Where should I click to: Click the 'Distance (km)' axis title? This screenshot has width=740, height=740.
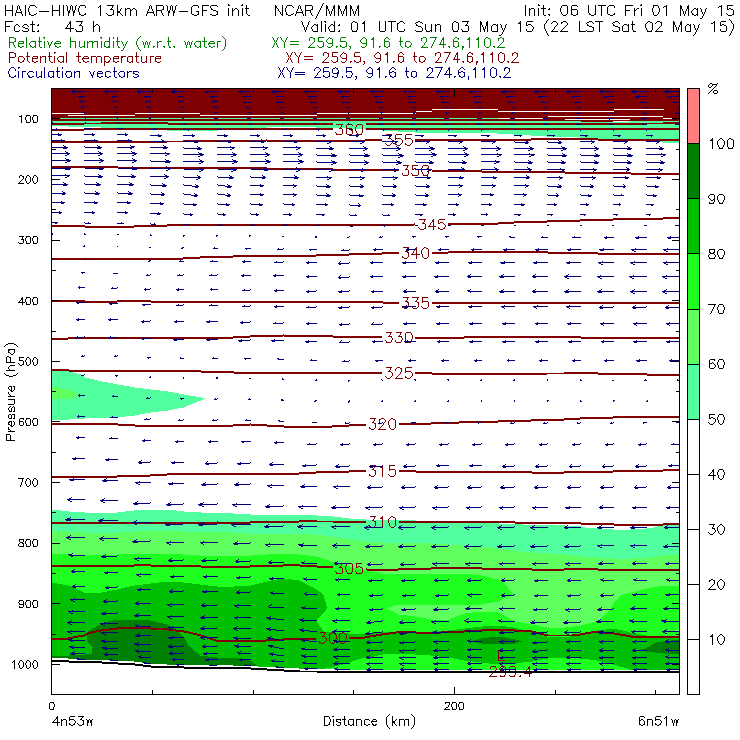[369, 721]
